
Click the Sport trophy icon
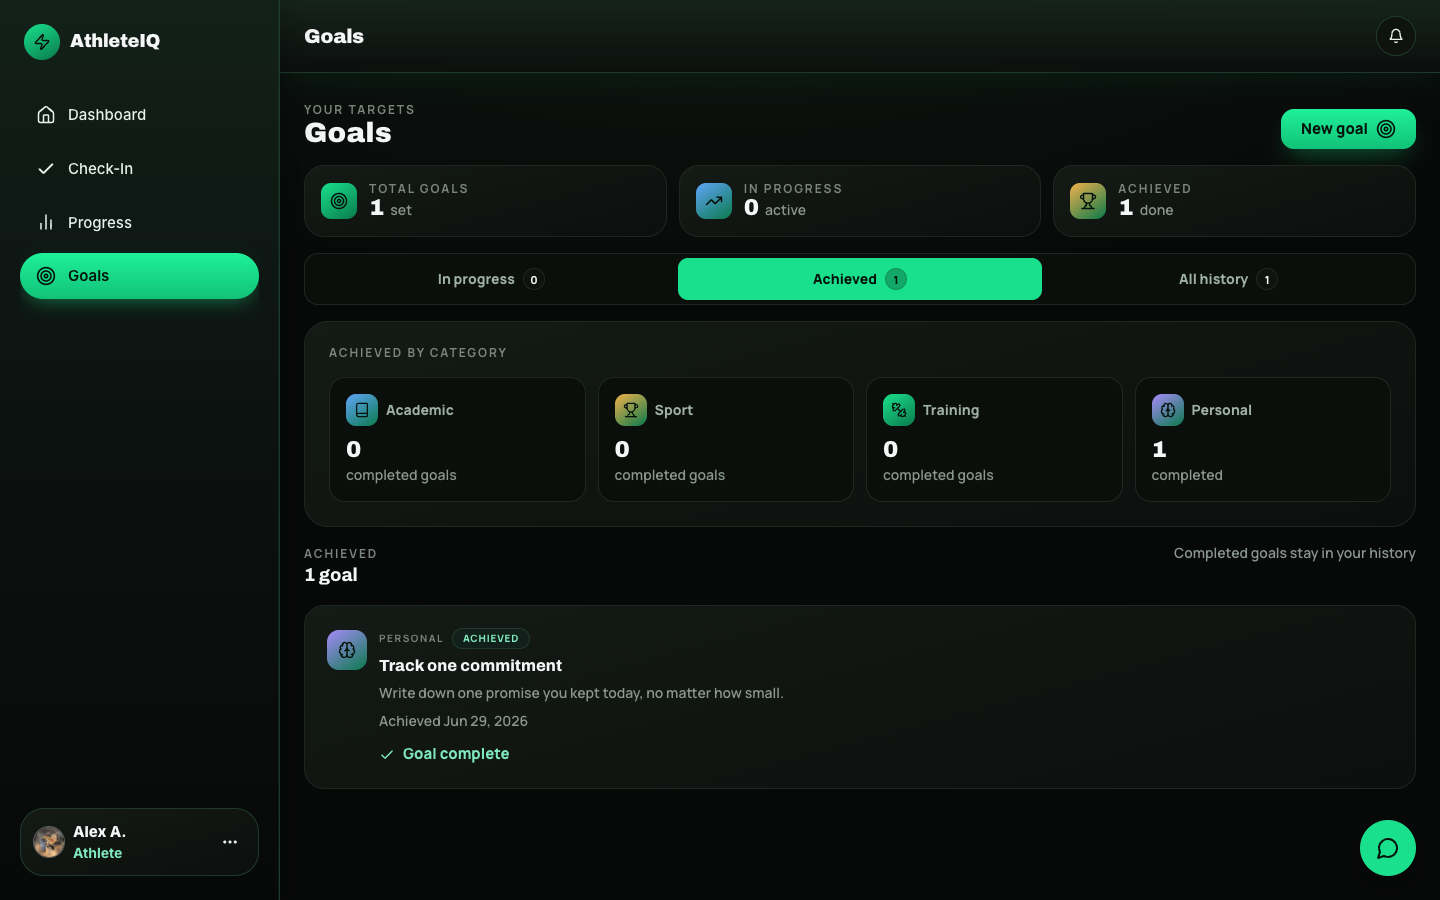[631, 410]
